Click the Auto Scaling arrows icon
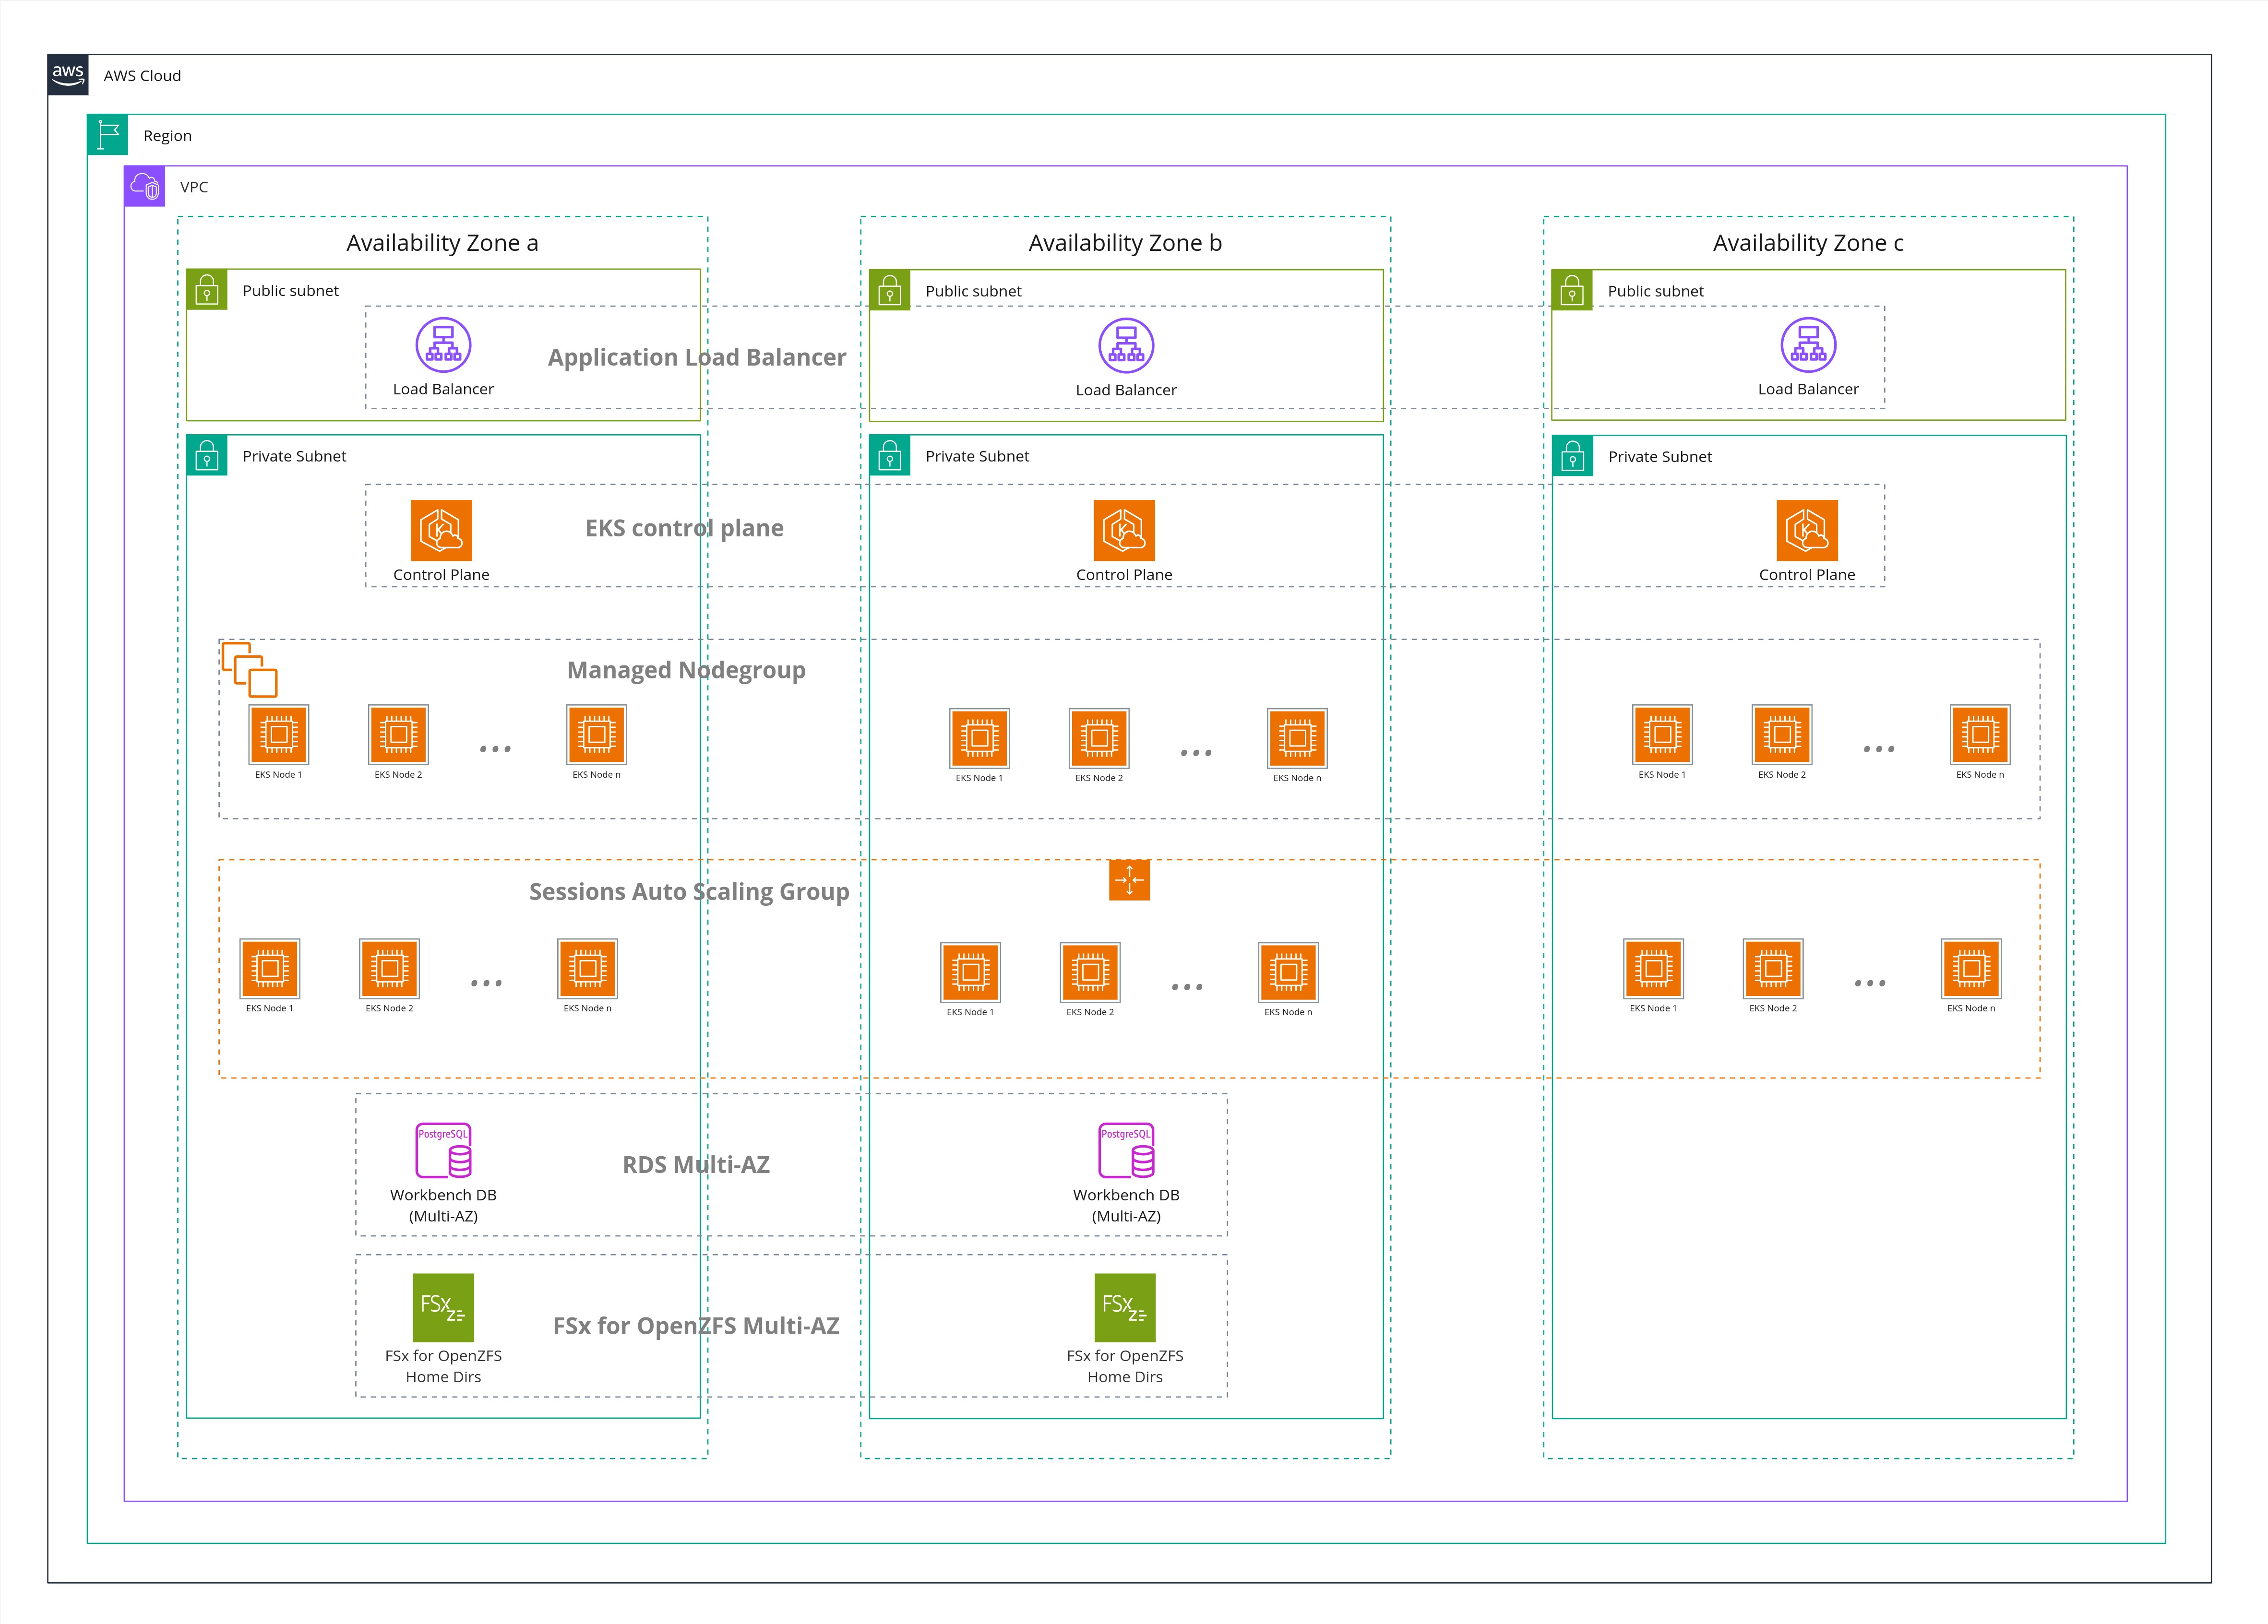This screenshot has height=1624, width=2268. [1129, 880]
